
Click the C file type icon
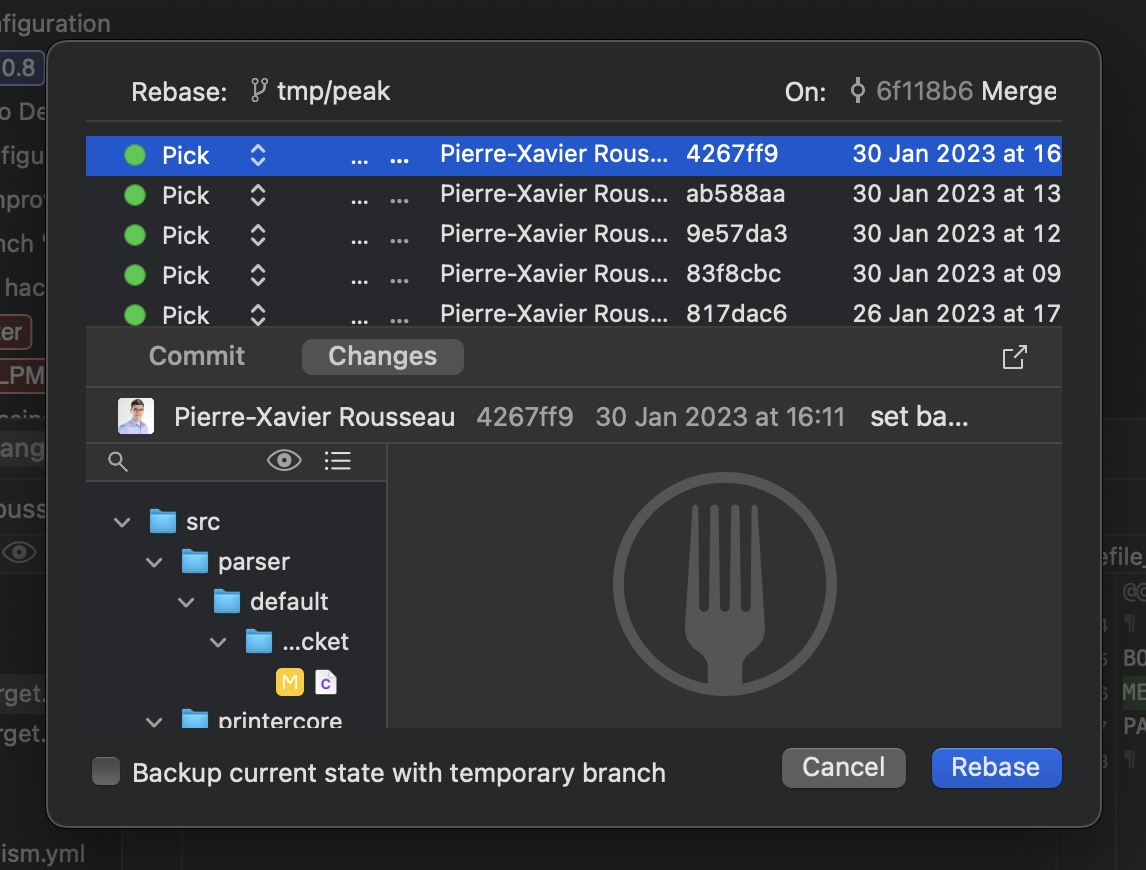[325, 682]
